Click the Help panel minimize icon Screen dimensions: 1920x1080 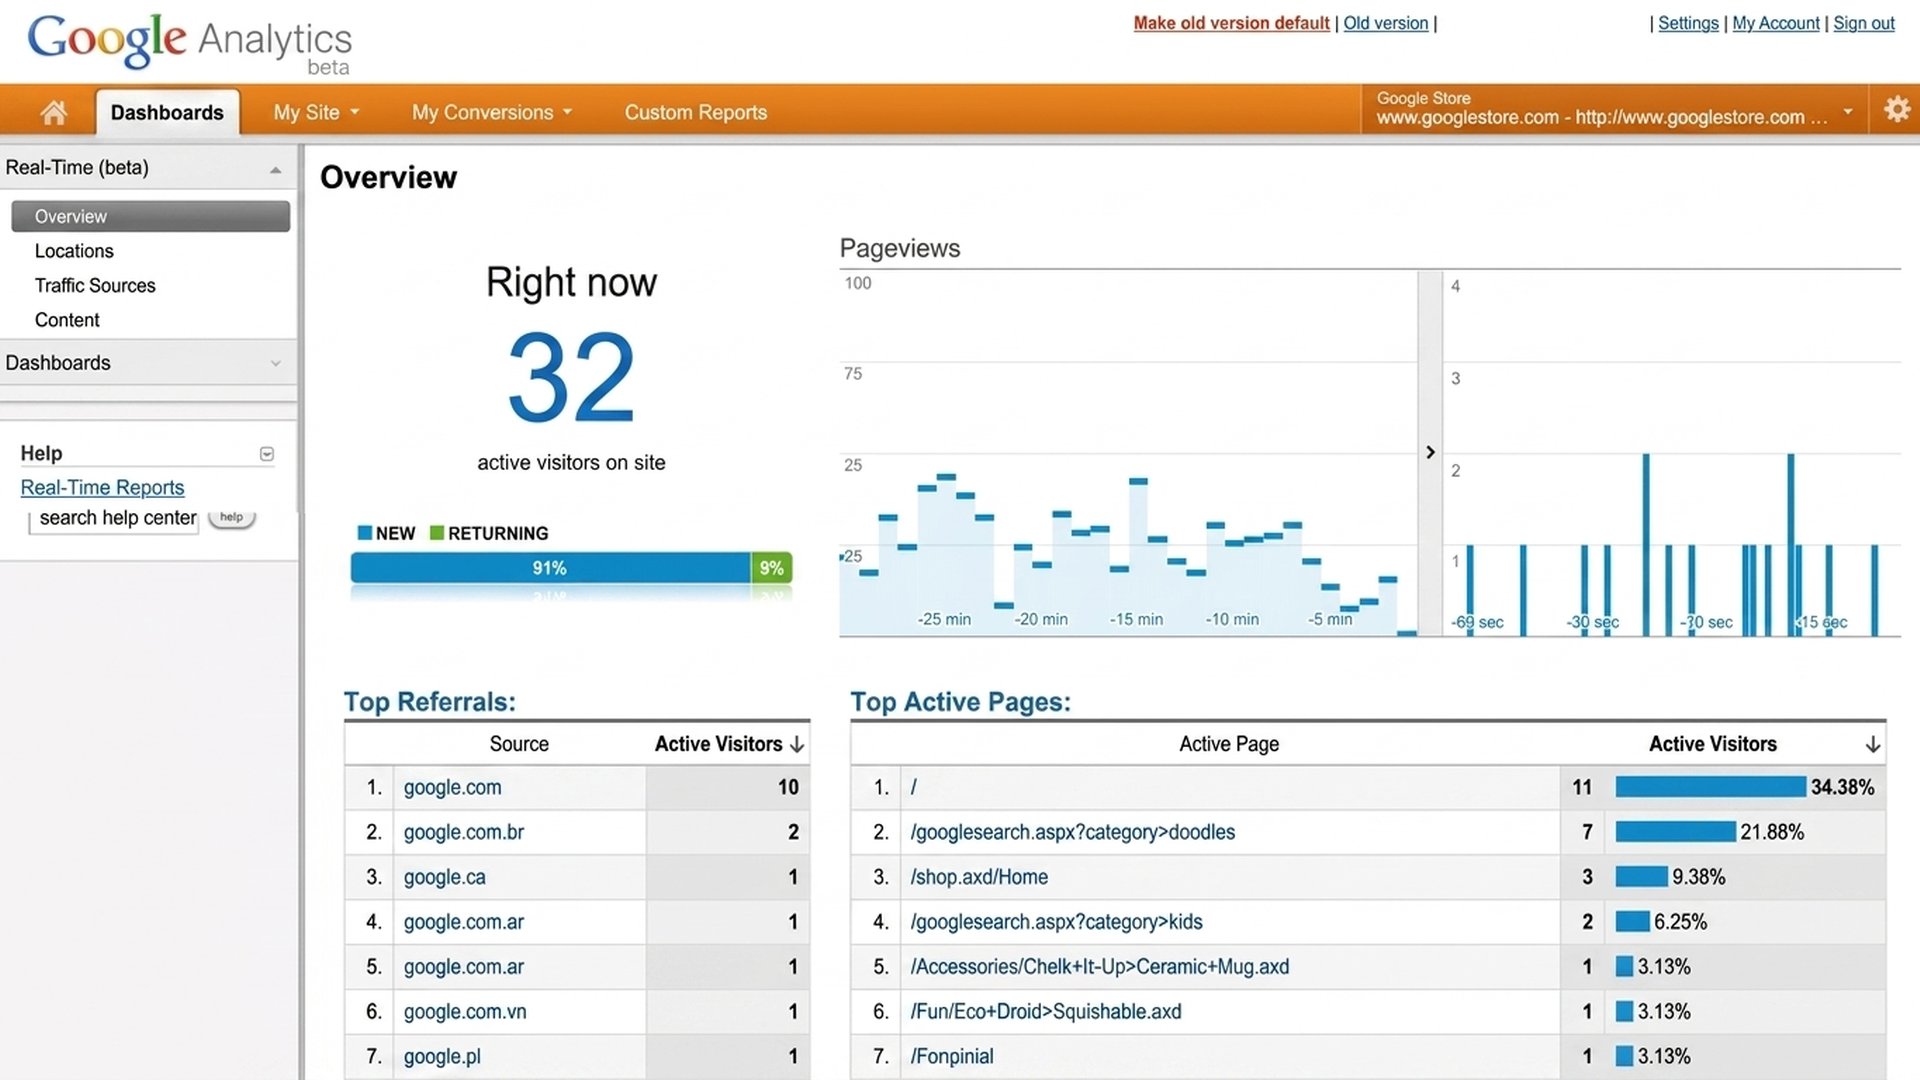tap(267, 454)
